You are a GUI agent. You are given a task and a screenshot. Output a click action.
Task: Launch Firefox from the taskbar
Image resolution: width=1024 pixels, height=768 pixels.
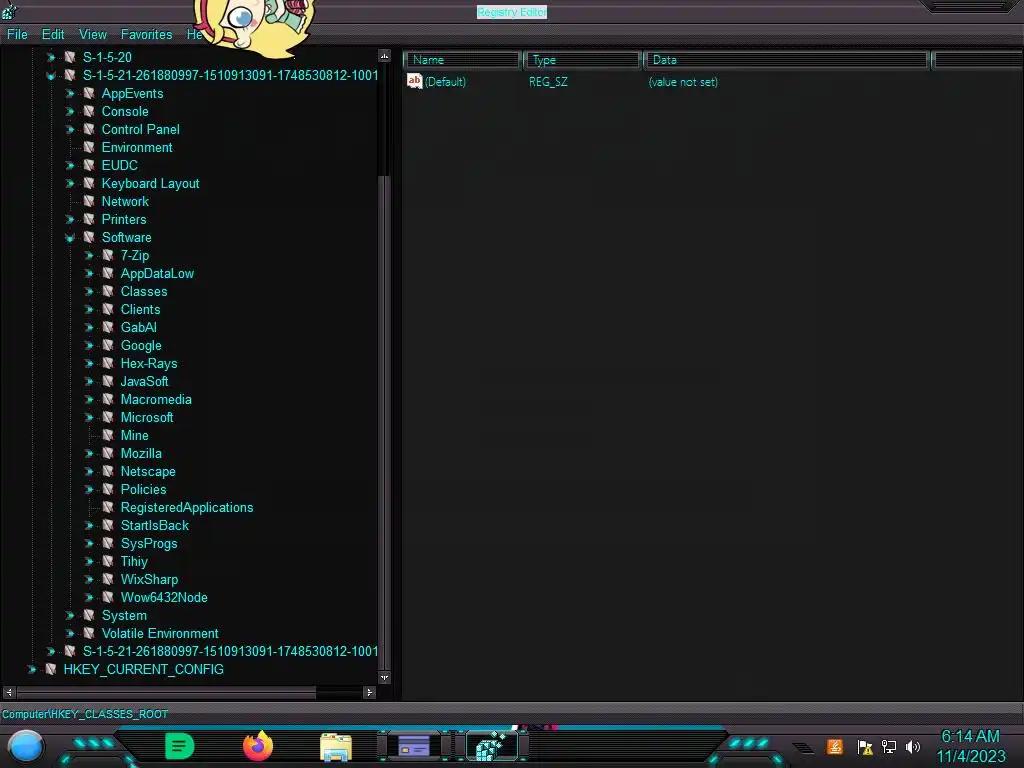click(258, 746)
